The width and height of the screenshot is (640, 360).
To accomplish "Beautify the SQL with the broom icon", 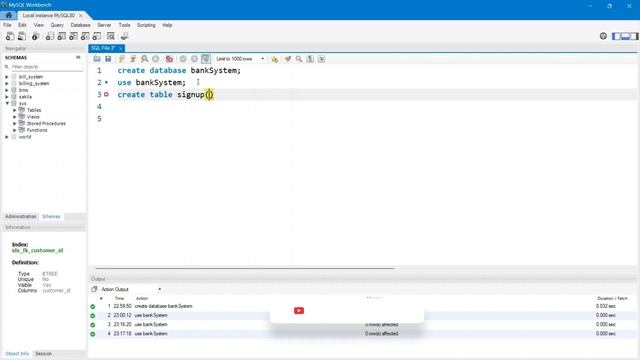I will click(x=288, y=59).
